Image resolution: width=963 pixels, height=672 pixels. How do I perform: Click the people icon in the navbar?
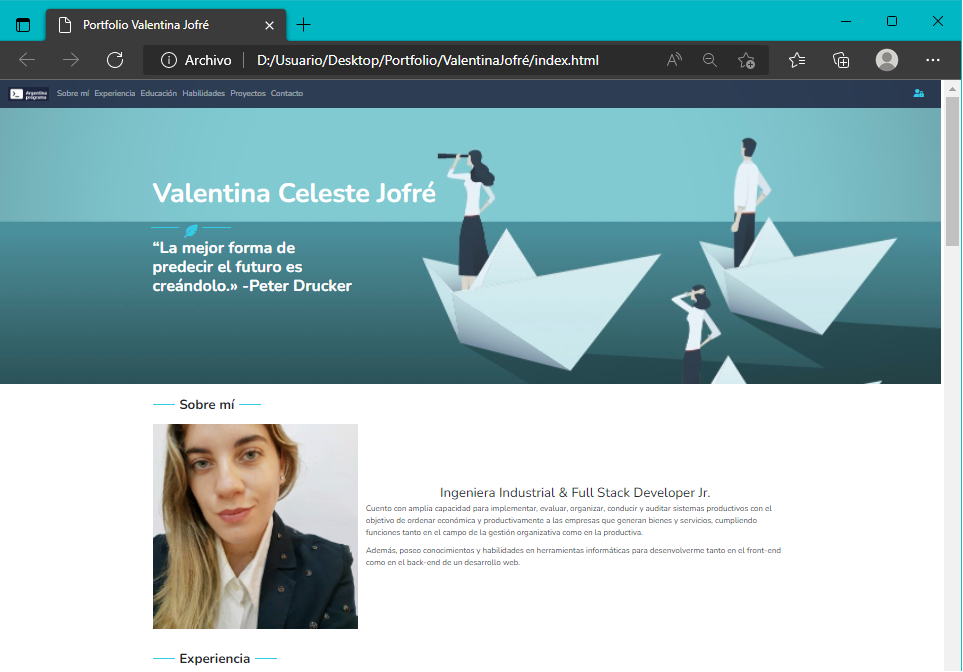coord(919,93)
